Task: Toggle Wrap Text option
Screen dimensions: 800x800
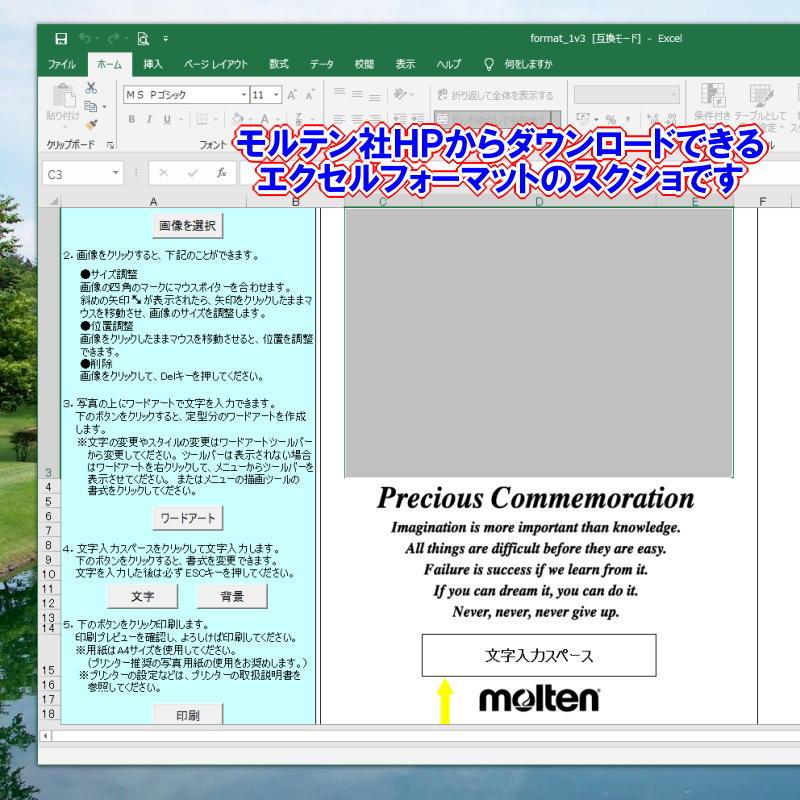Action: [496, 95]
